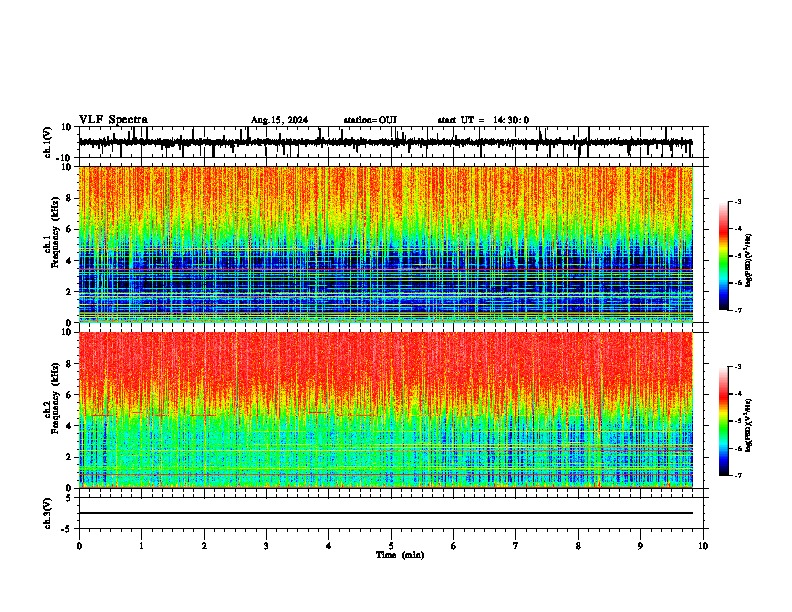Click the 'ch.3(V)' axis label
792x612 pixels.
pyautogui.click(x=48, y=514)
